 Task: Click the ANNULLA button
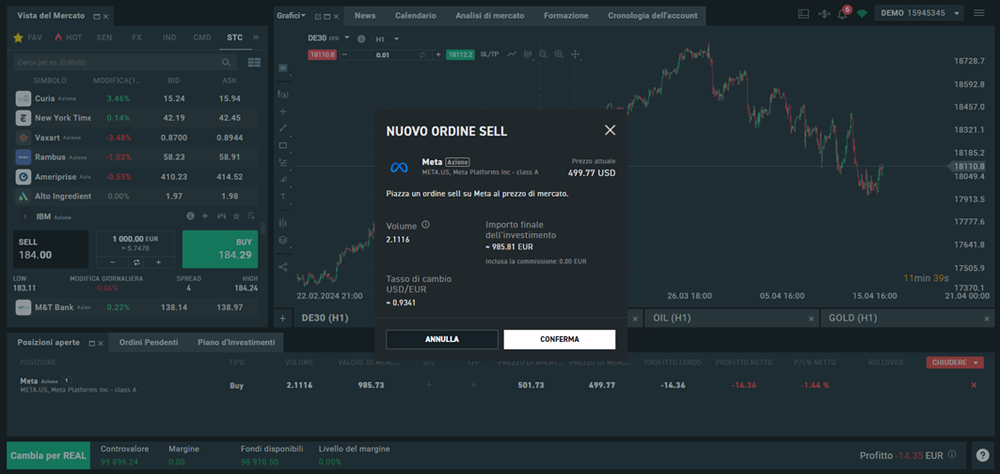click(442, 339)
